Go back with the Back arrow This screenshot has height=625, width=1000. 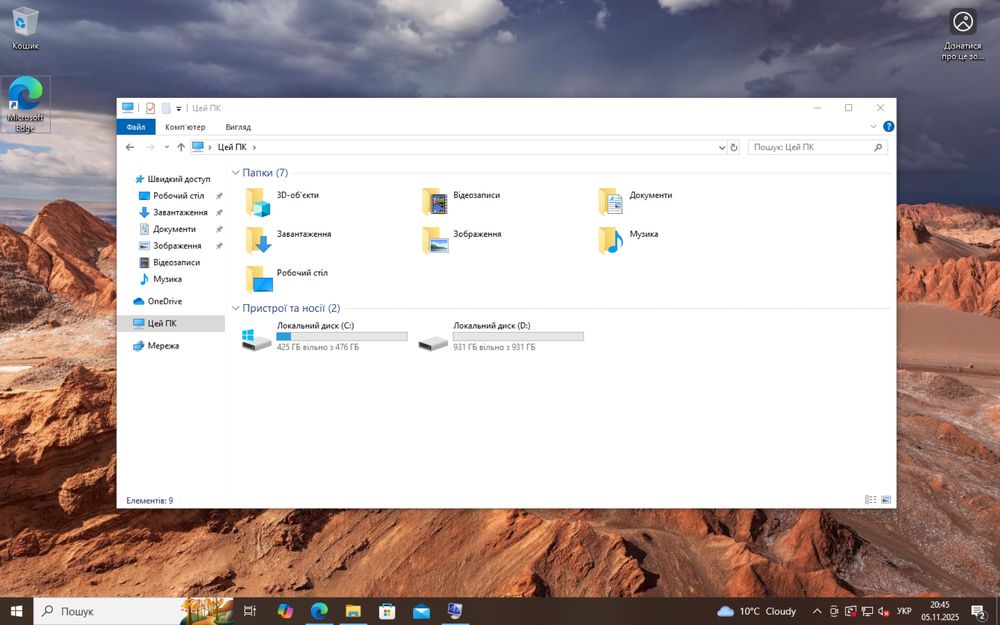point(130,147)
